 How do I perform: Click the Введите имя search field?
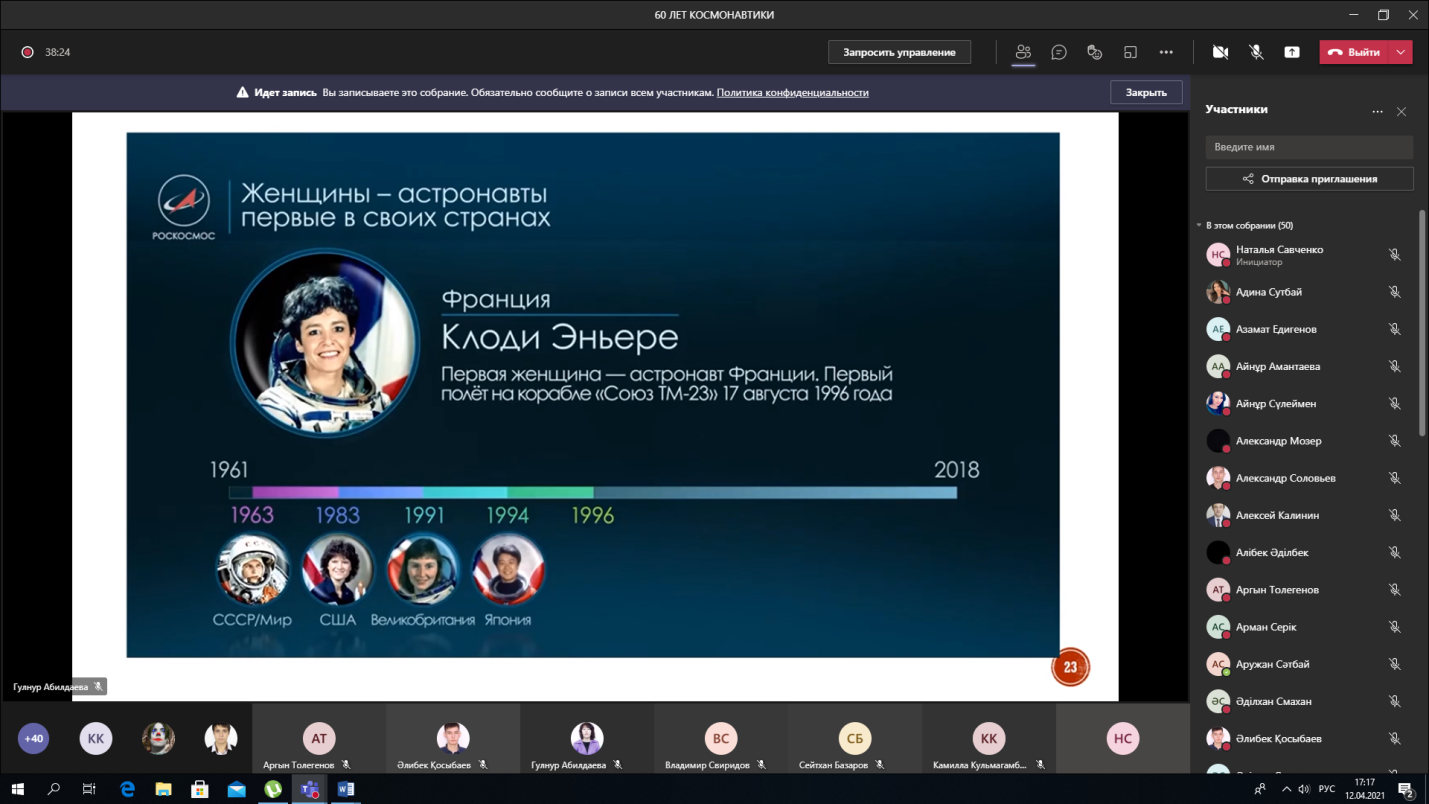click(x=1309, y=147)
